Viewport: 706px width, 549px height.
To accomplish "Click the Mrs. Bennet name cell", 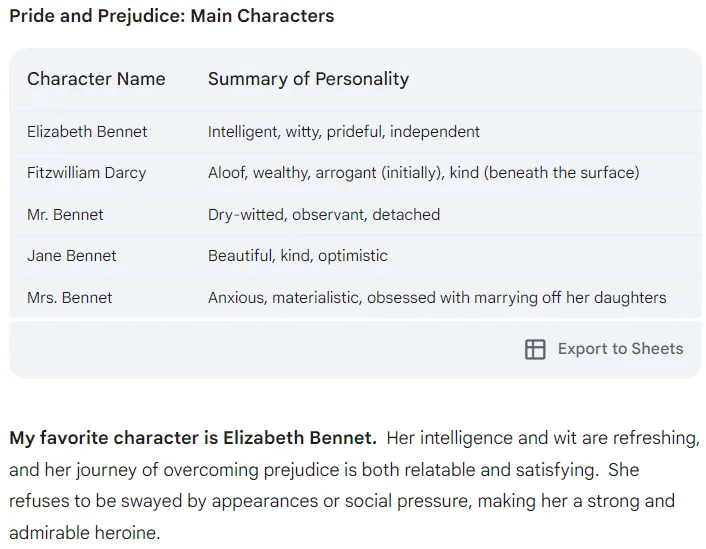I will tap(69, 298).
